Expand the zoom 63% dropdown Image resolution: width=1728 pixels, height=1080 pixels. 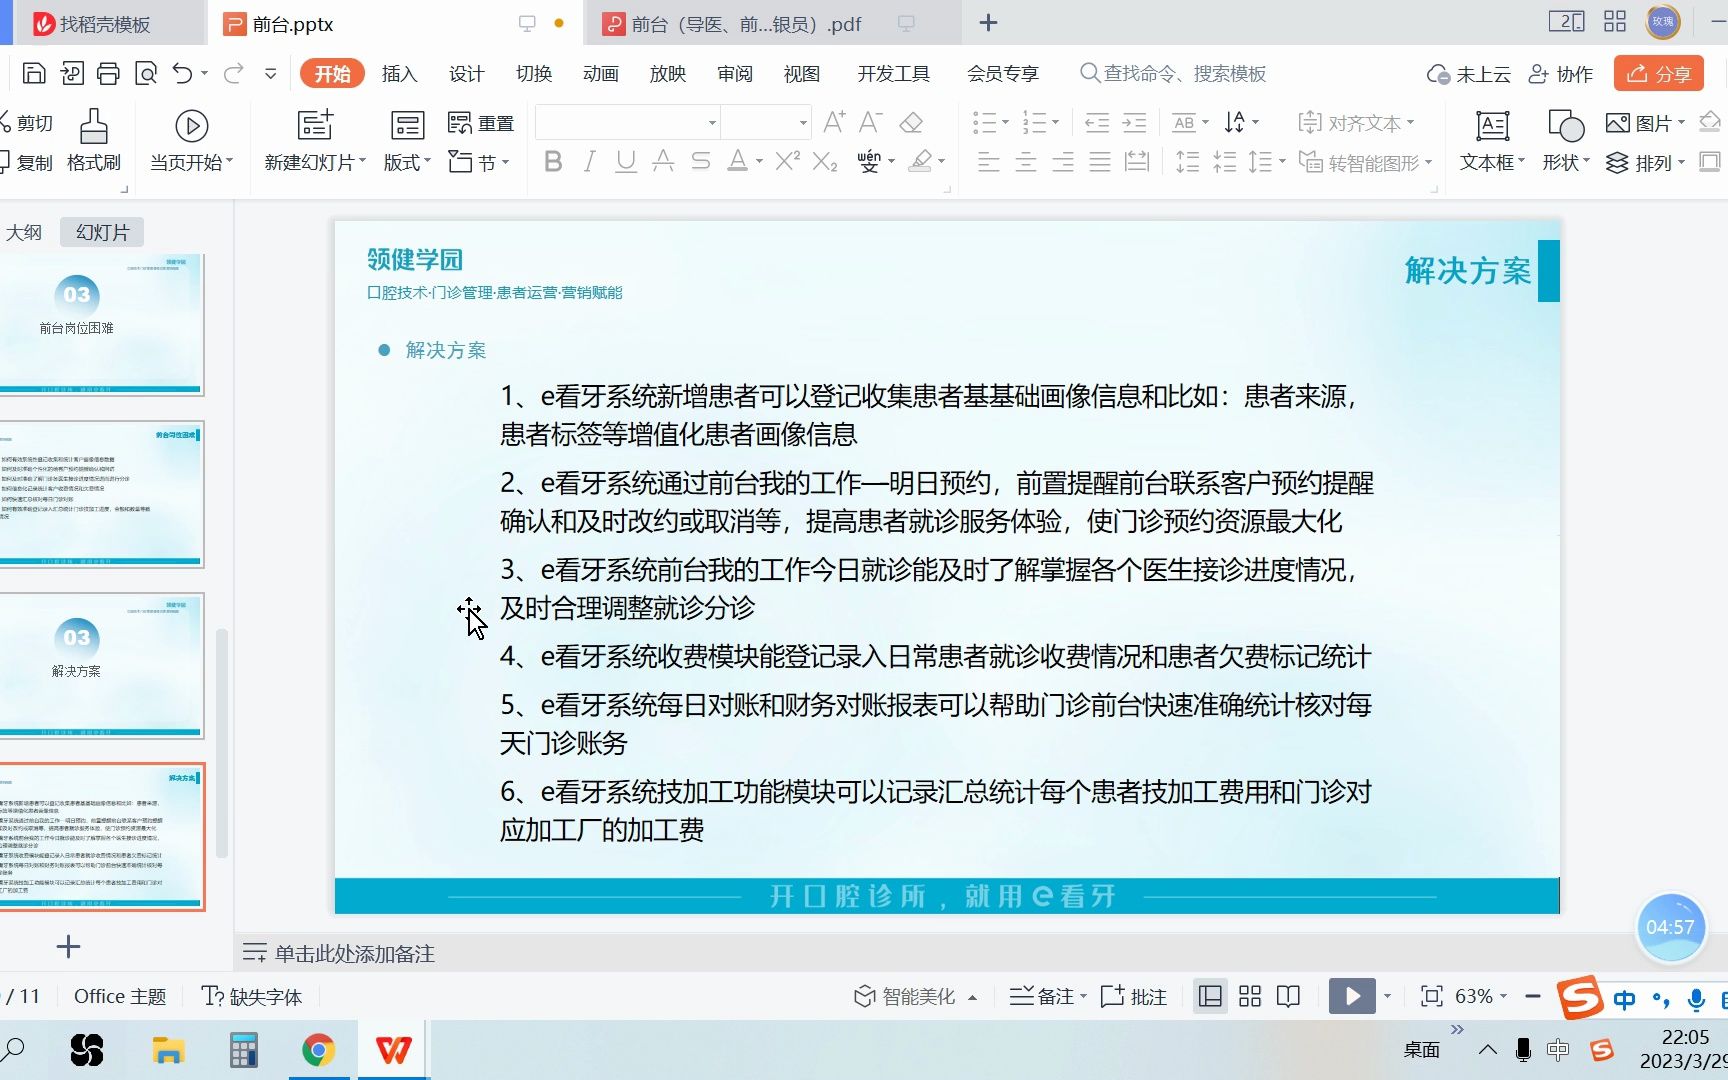click(1503, 996)
